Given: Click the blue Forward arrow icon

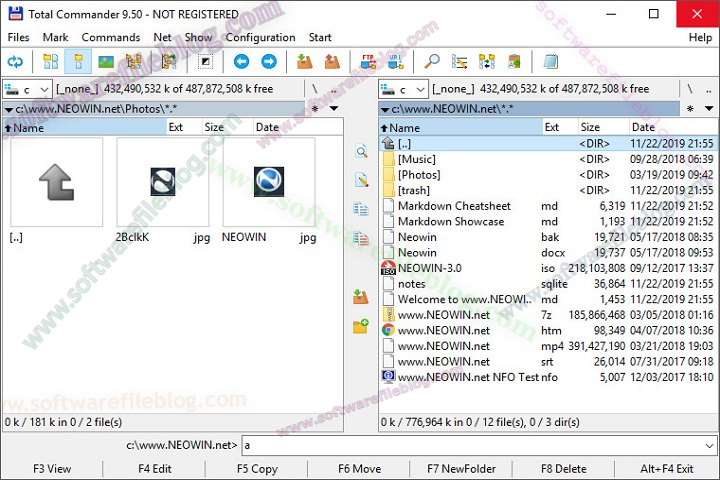Looking at the screenshot, I should (x=268, y=62).
